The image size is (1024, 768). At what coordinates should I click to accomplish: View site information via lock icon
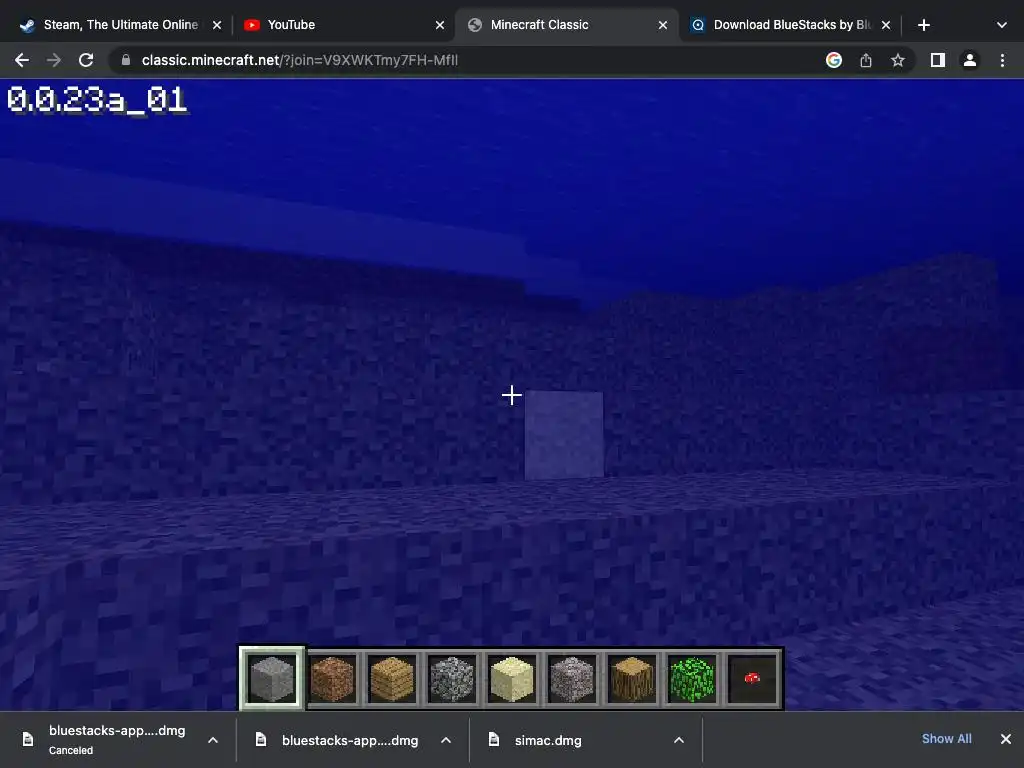click(x=126, y=60)
